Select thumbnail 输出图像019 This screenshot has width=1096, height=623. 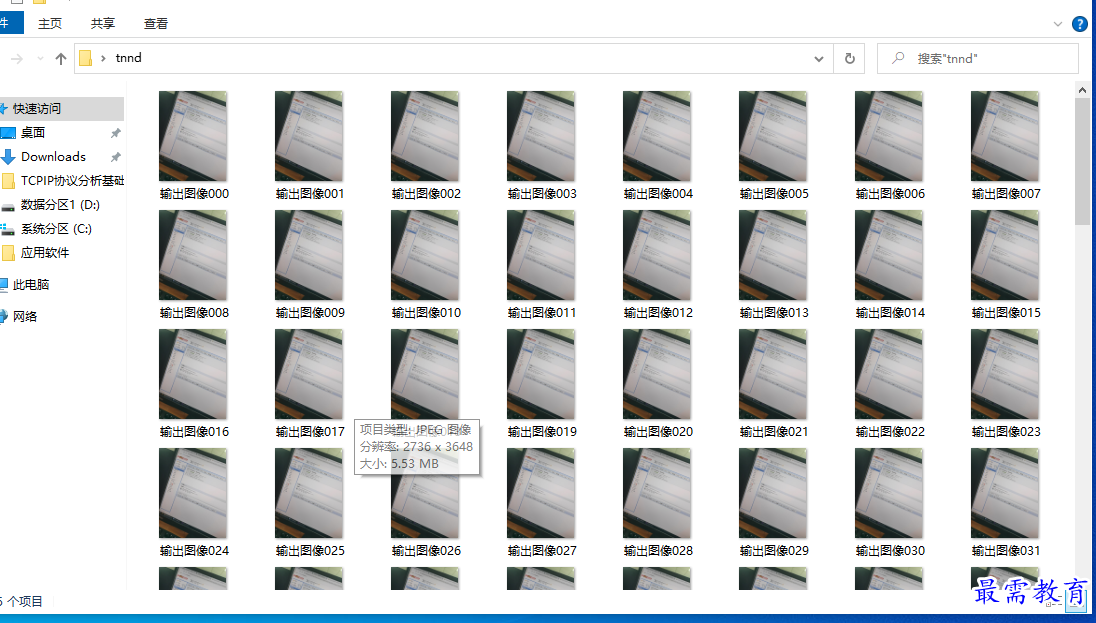coord(541,374)
